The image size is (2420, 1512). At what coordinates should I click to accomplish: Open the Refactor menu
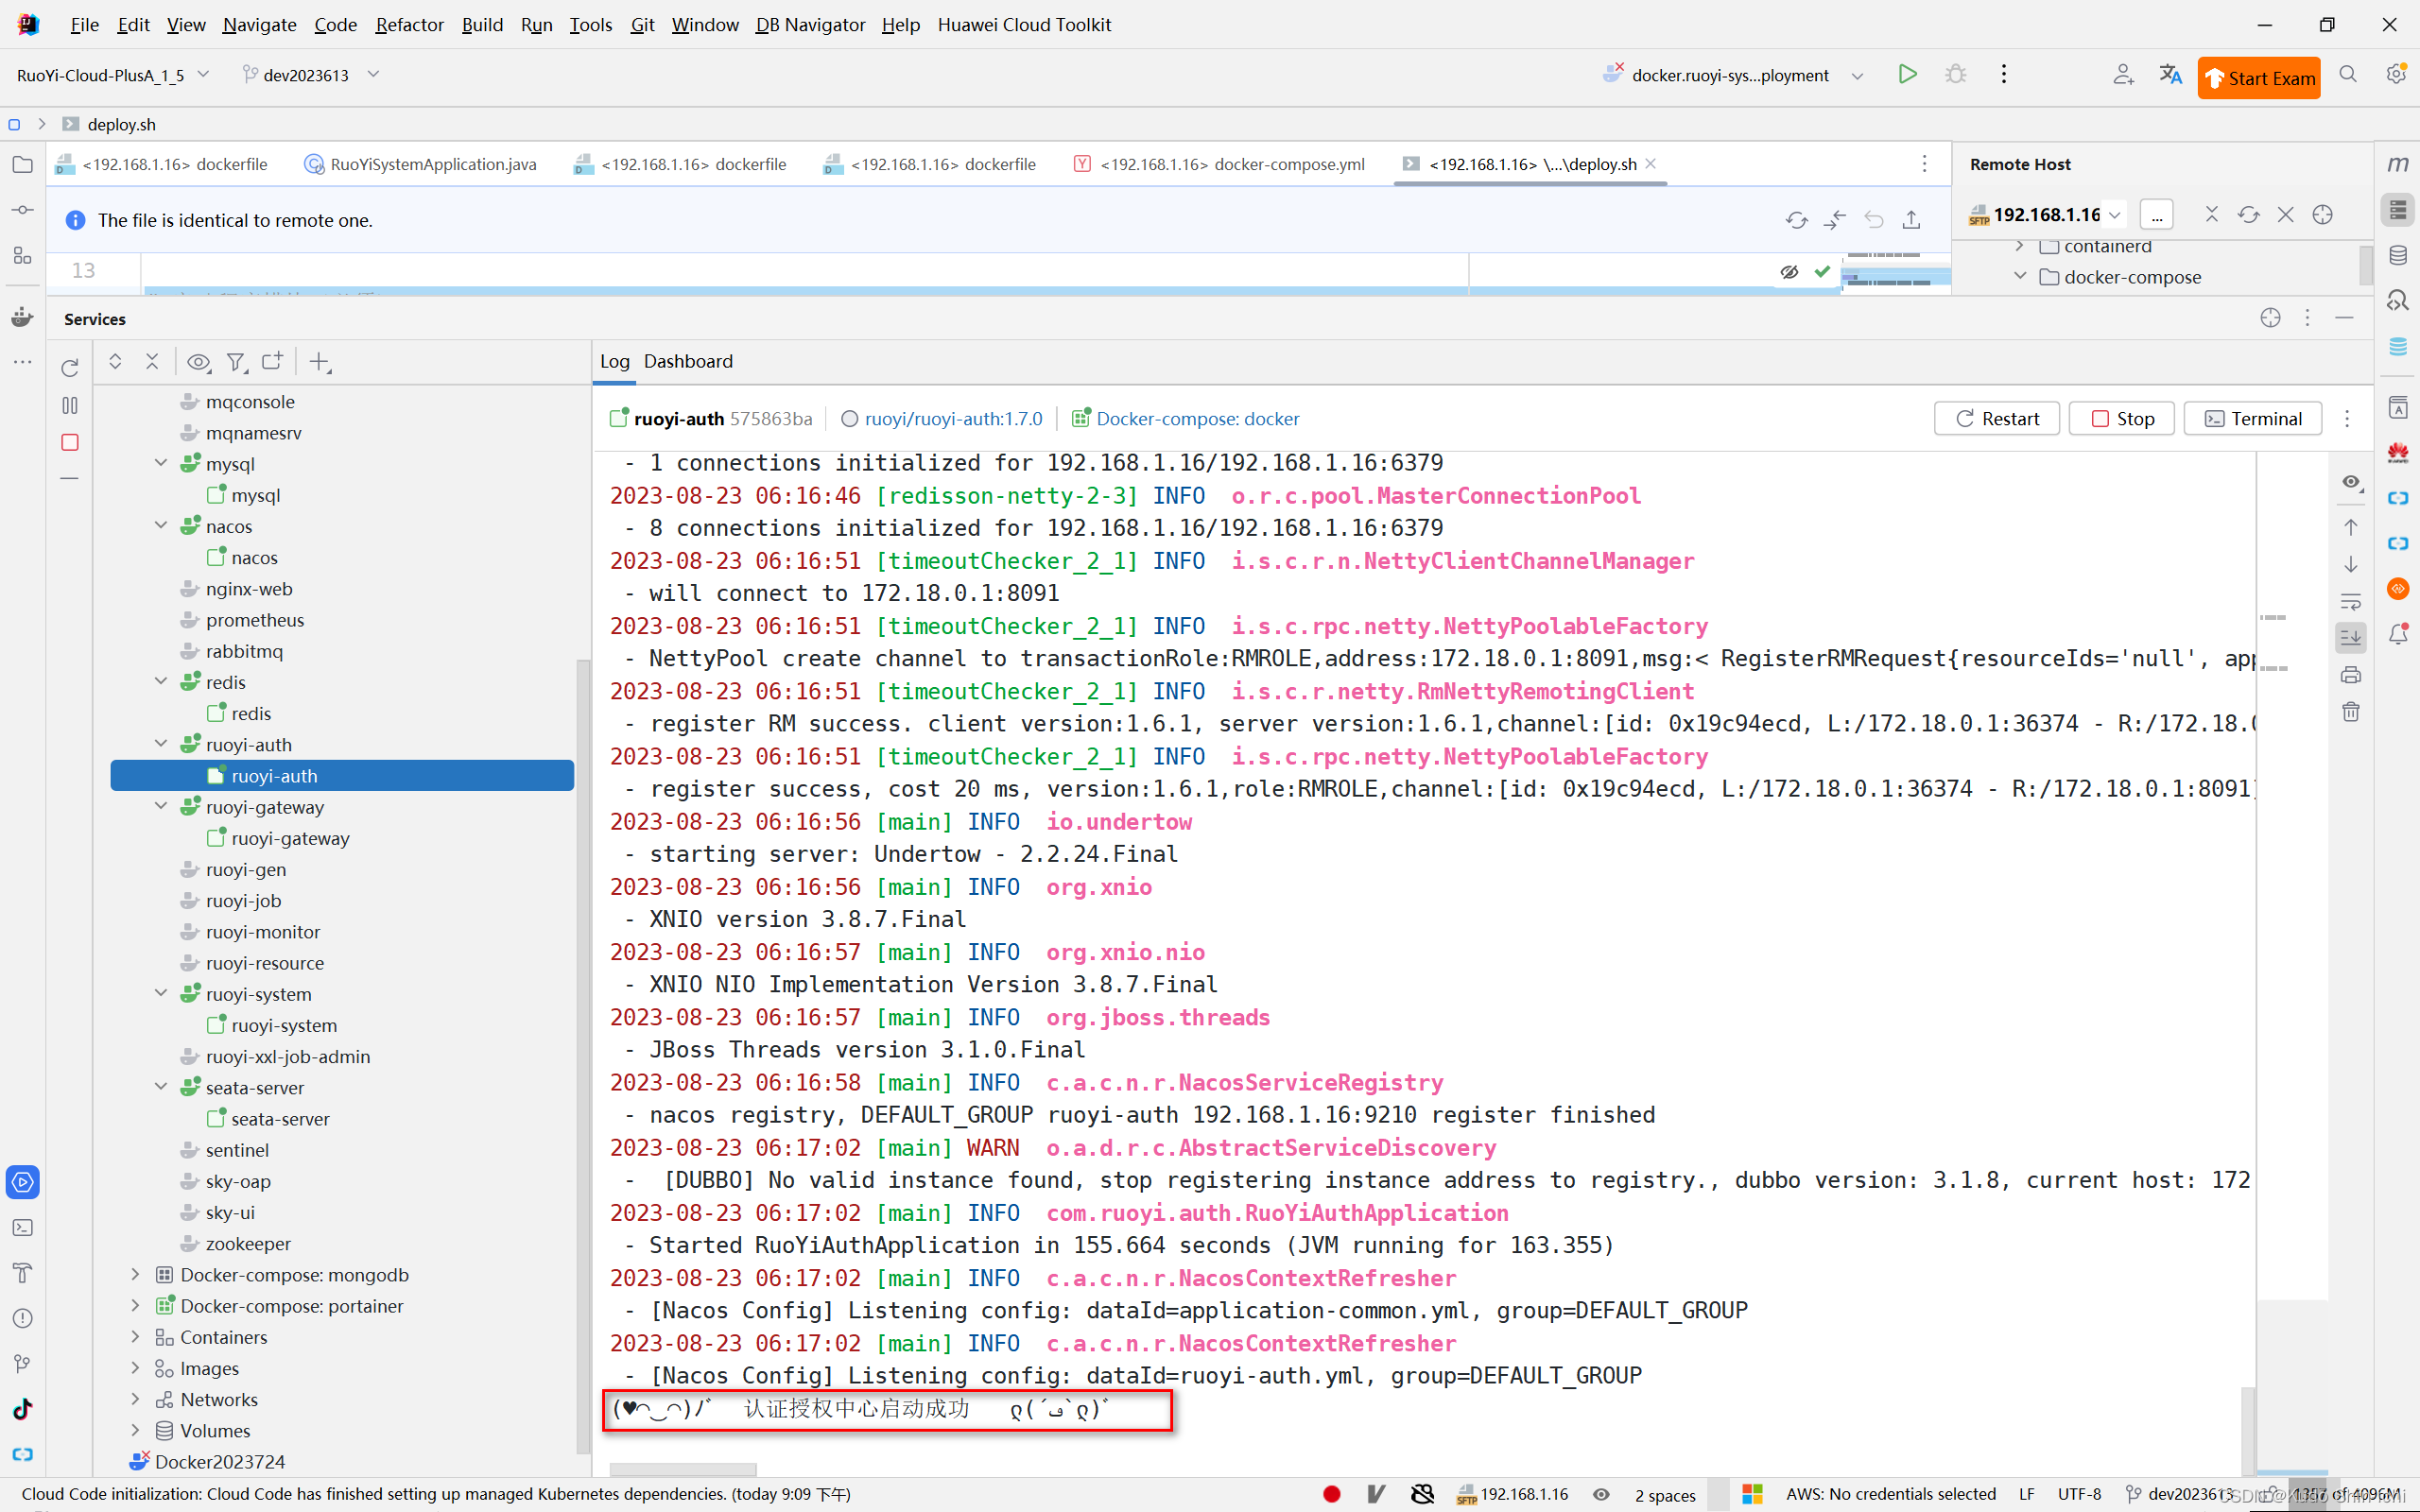[x=409, y=24]
